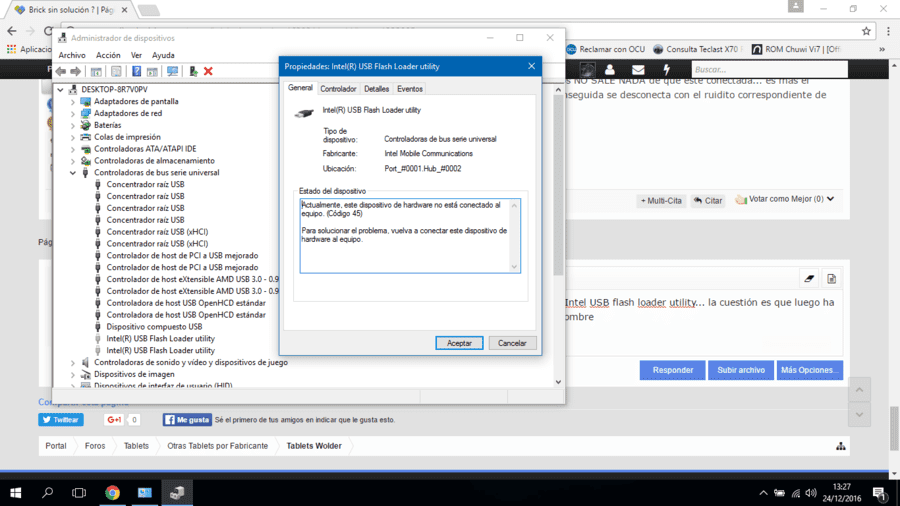Open the Archivo menu

(x=72, y=55)
